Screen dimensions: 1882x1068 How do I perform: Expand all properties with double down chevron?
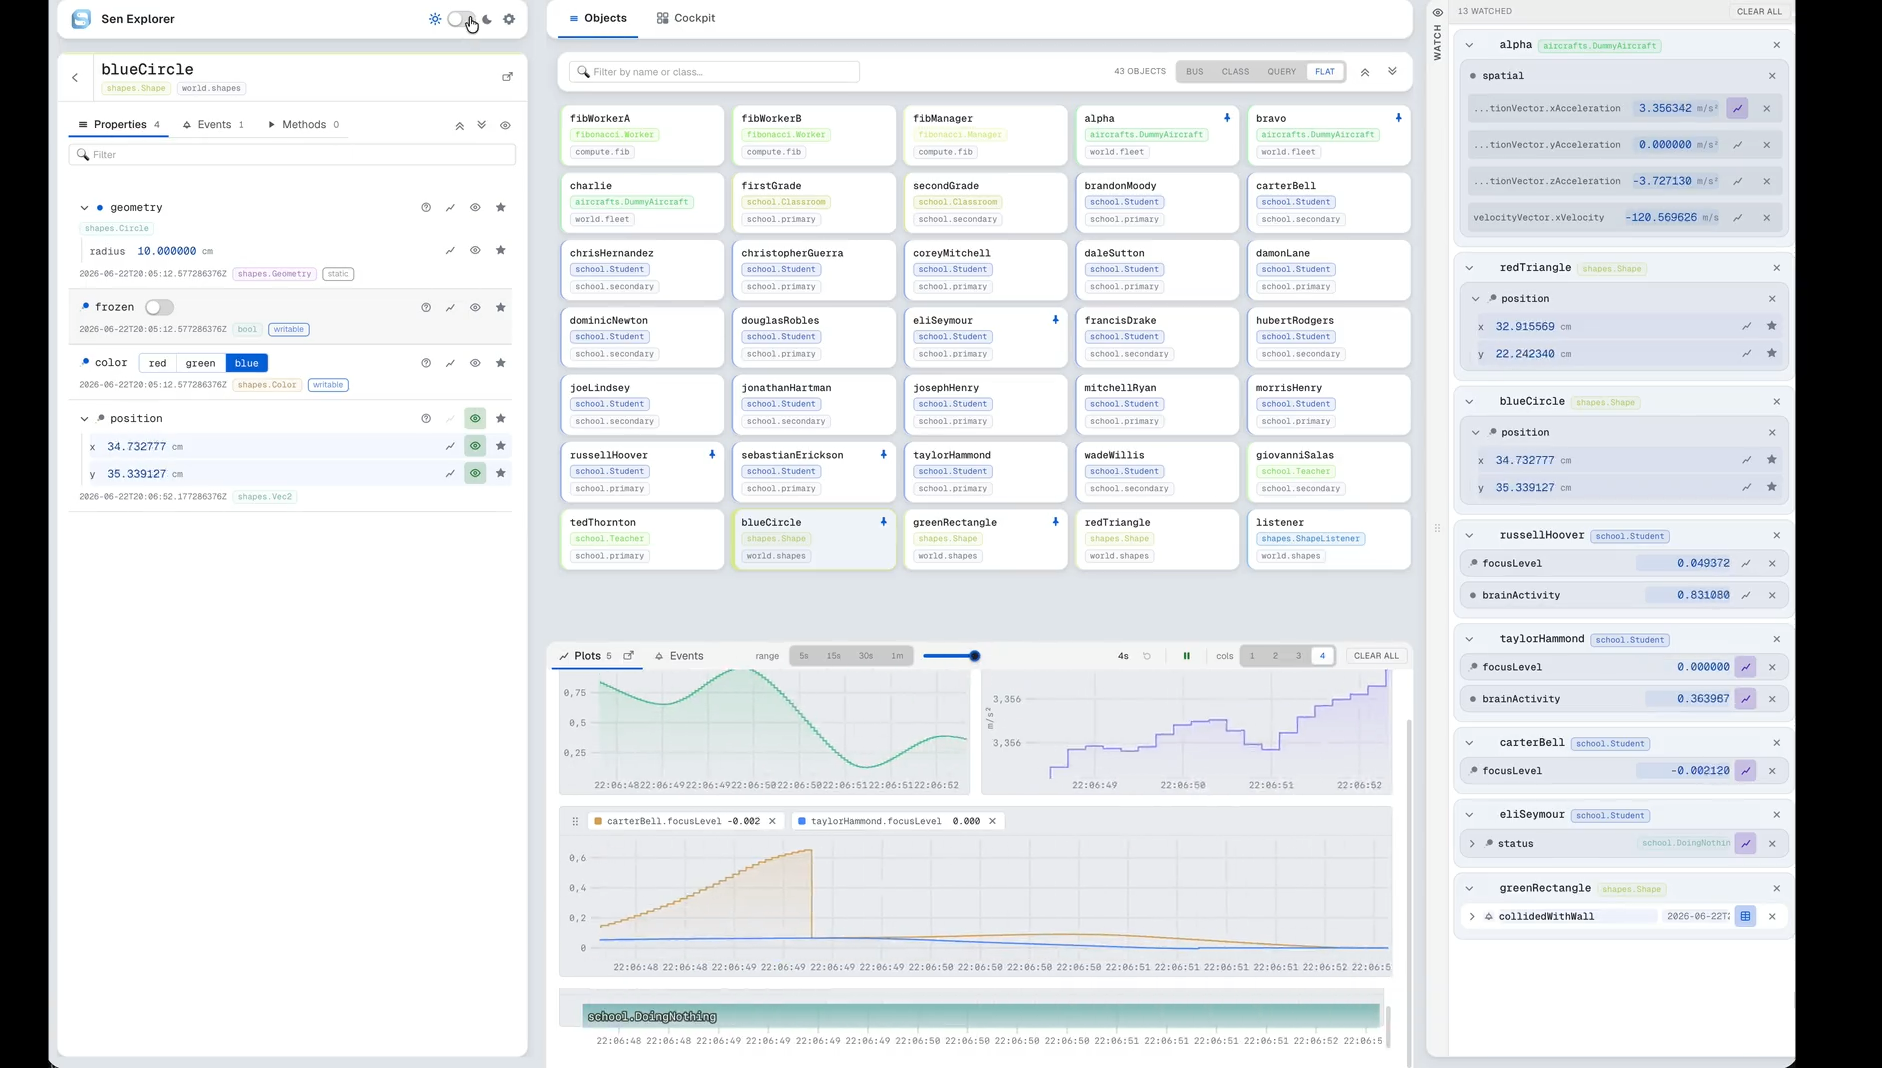coord(482,126)
